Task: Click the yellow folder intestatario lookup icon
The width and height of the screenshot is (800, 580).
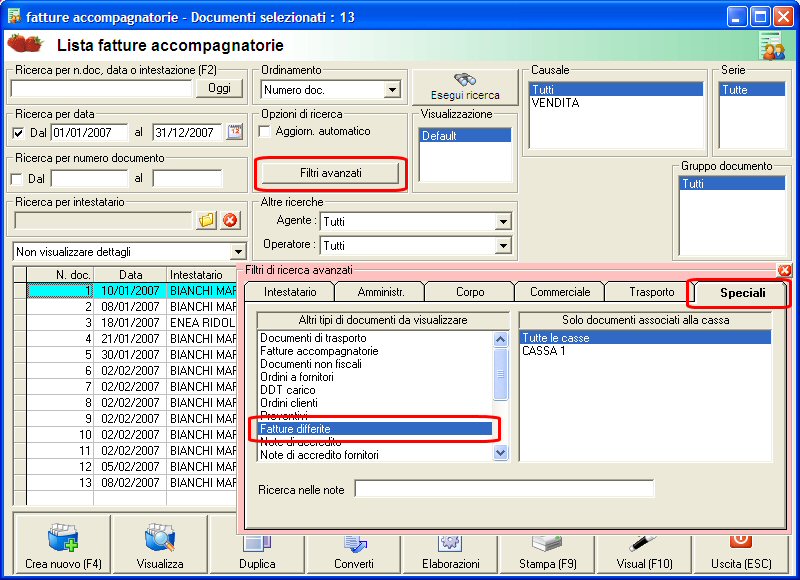Action: [207, 220]
